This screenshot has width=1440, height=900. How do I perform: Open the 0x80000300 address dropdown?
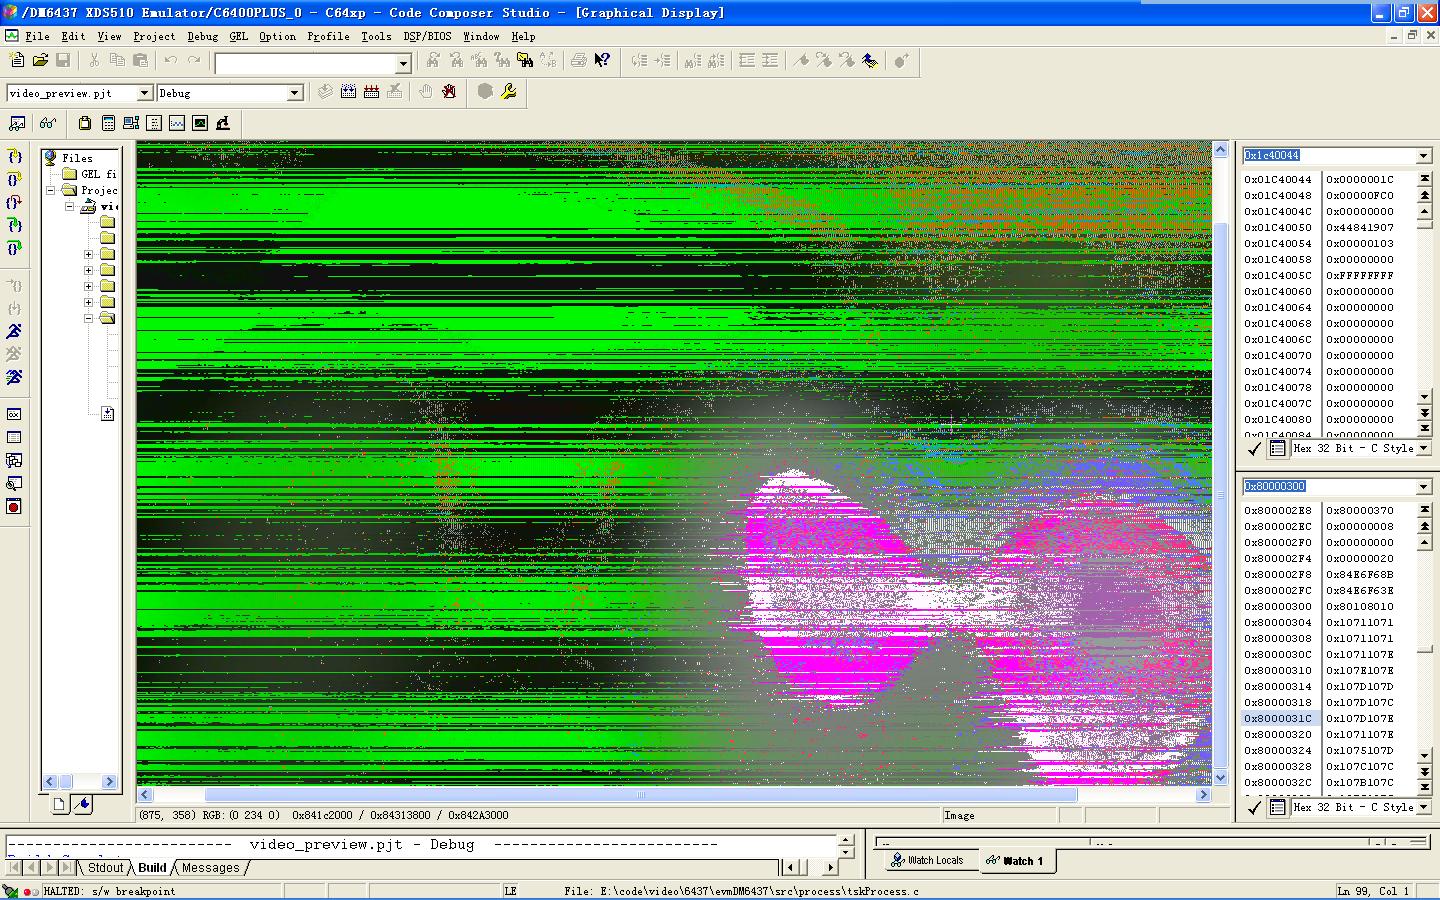(x=1423, y=487)
